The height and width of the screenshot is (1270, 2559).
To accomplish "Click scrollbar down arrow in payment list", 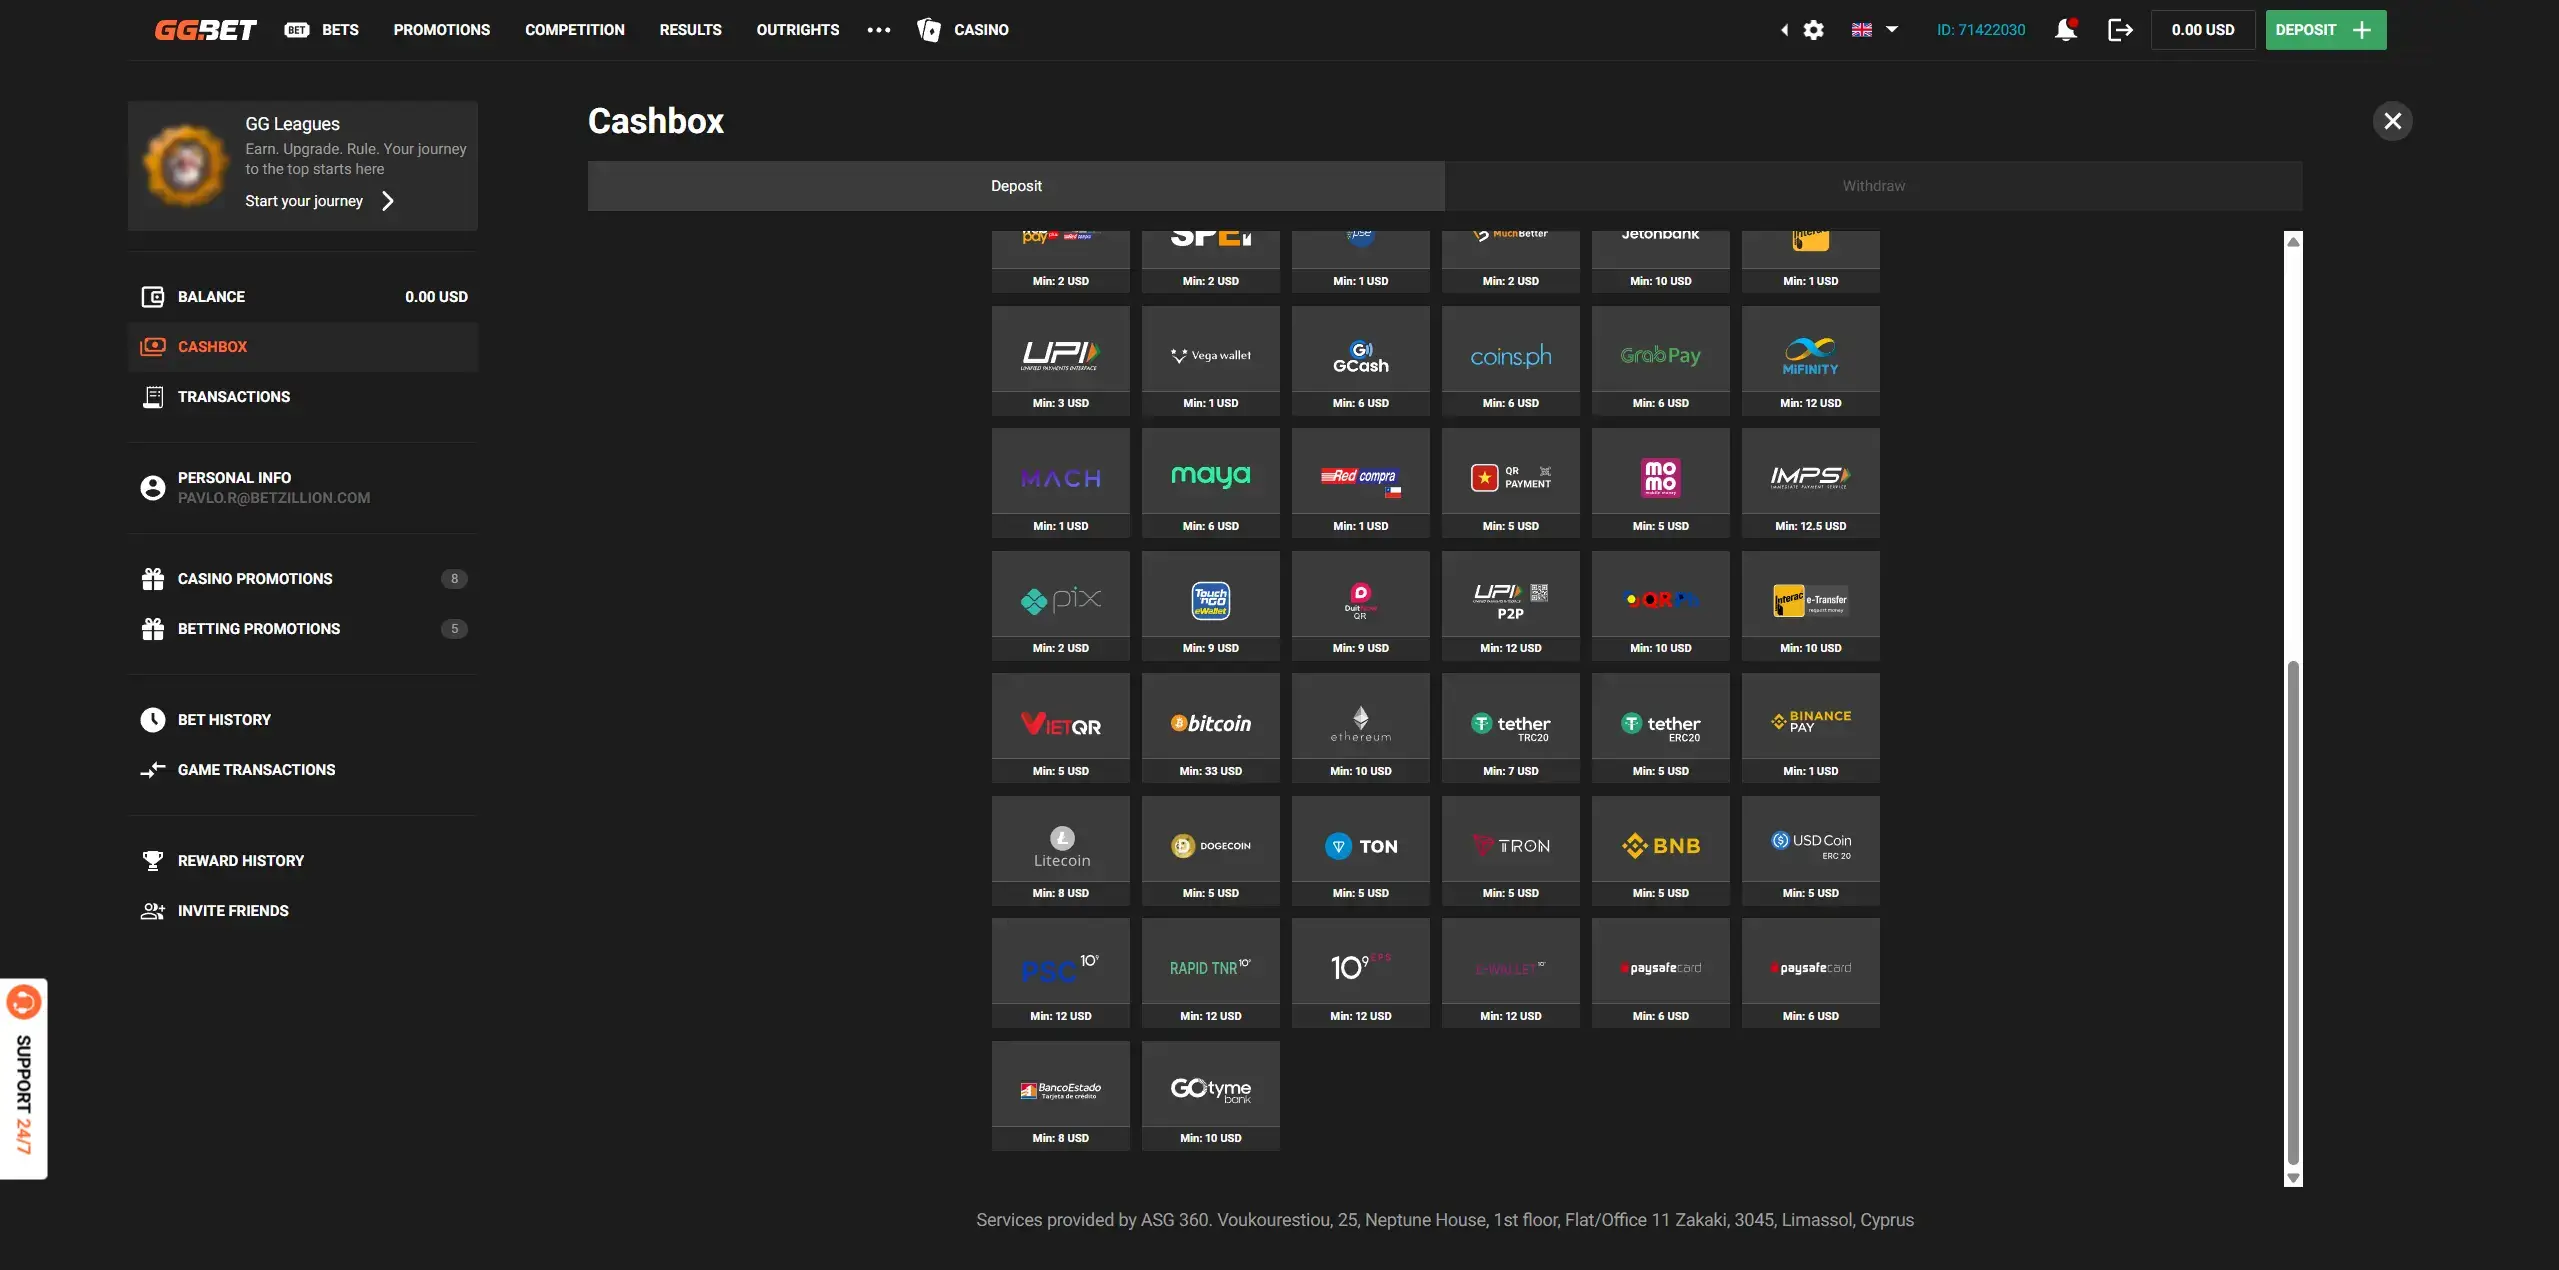I will click(2293, 1178).
